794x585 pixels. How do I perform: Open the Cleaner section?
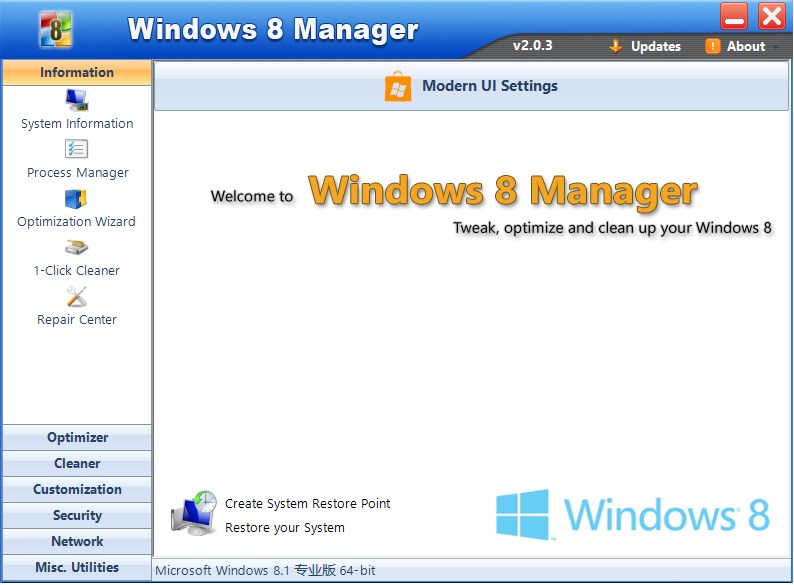77,463
